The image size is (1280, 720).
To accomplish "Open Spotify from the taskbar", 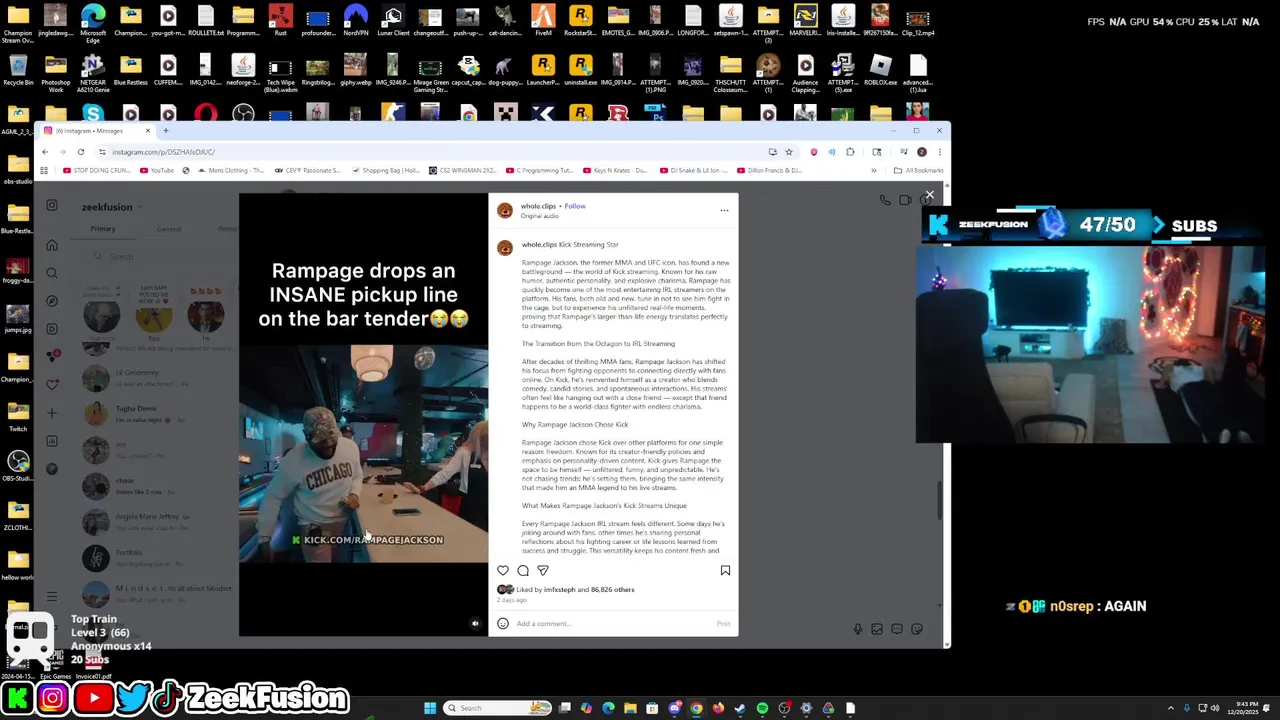I will 762,708.
